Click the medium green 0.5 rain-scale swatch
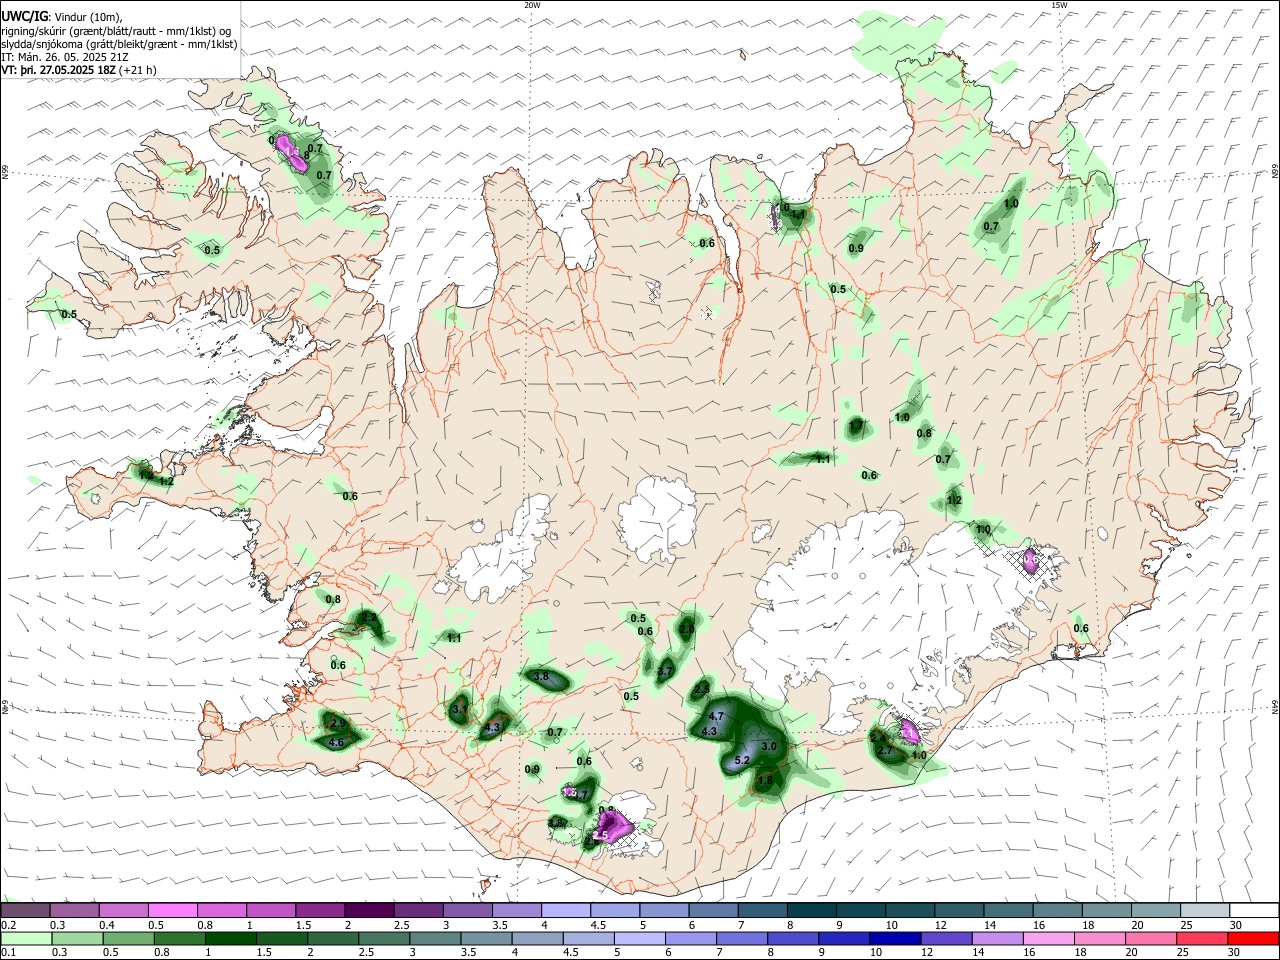The height and width of the screenshot is (960, 1280). (127, 938)
